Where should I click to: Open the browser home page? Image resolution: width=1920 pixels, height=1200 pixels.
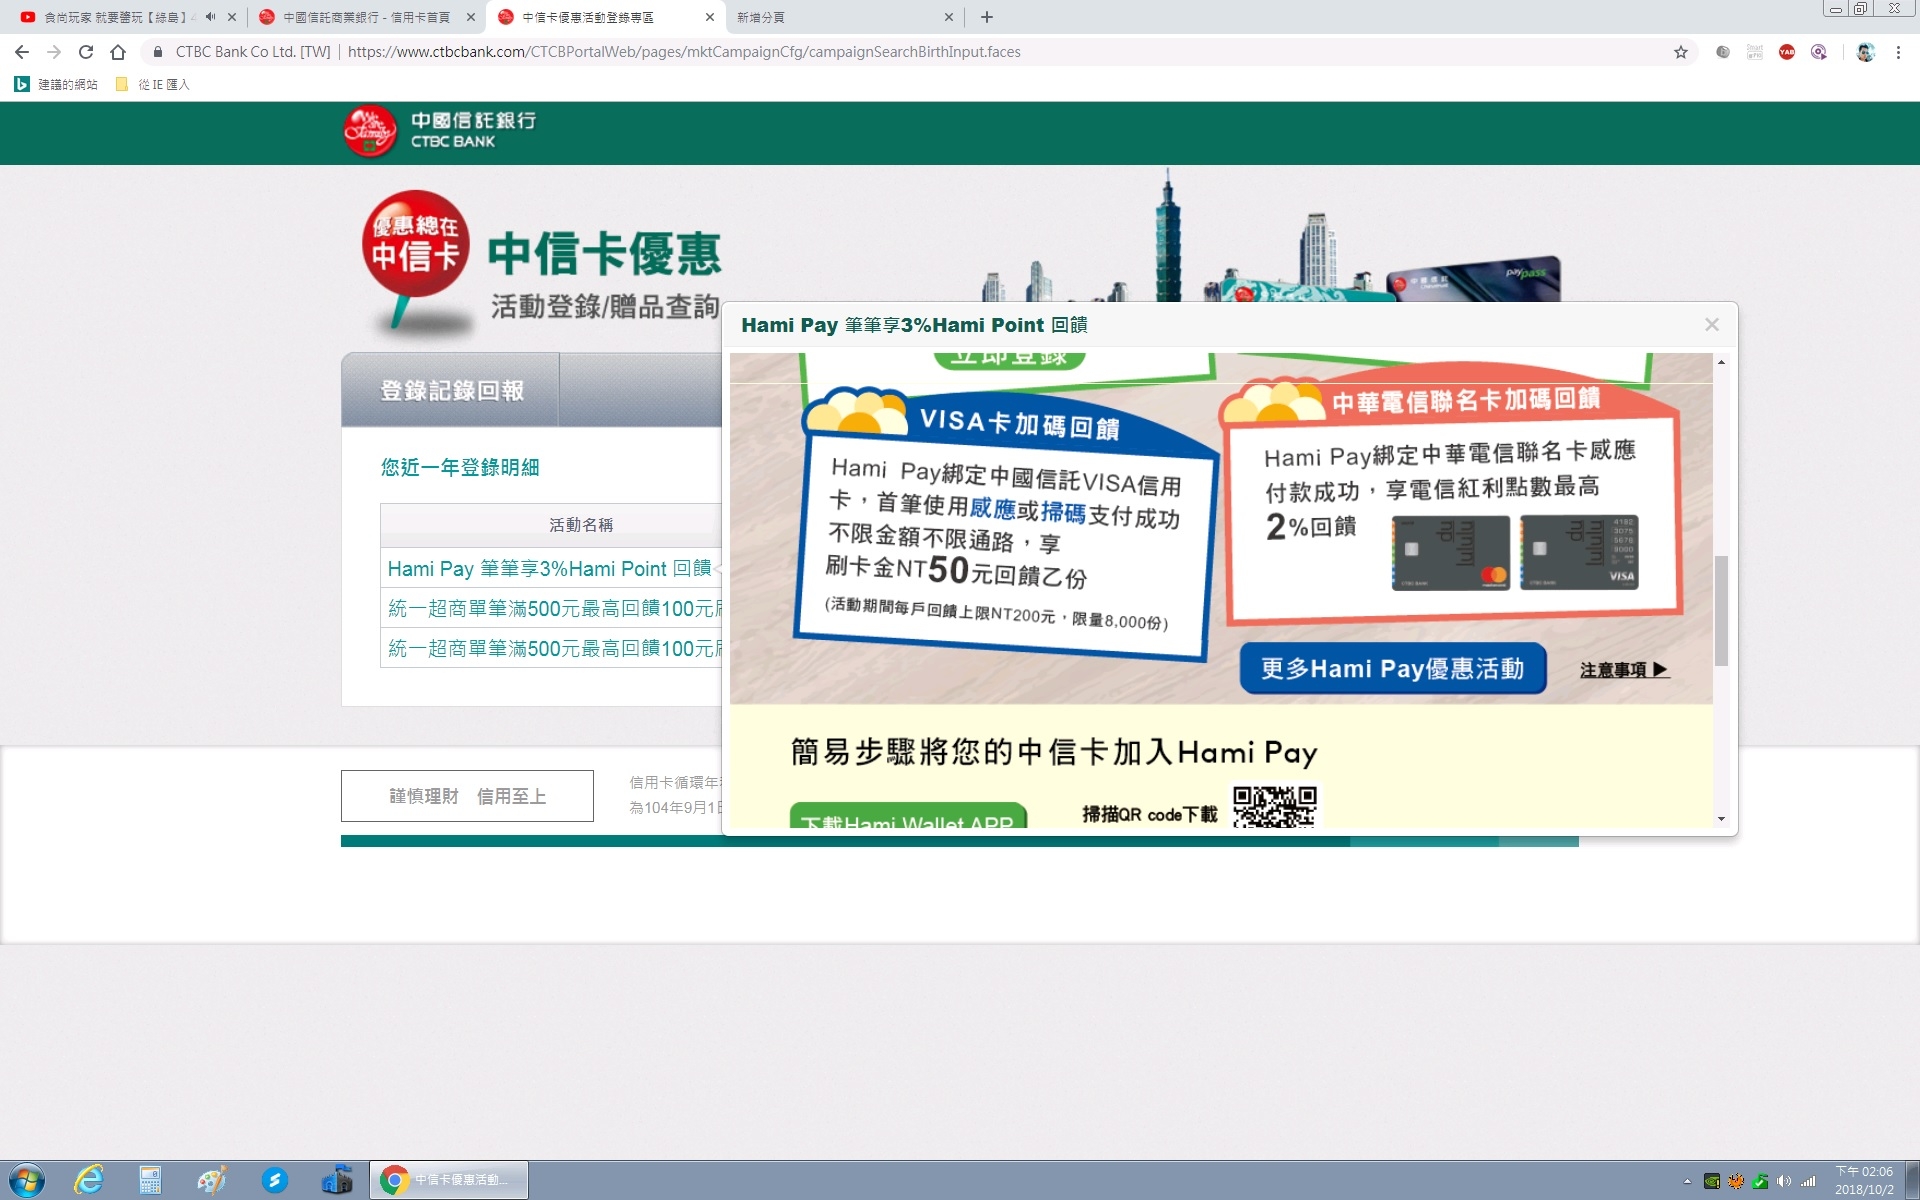[x=118, y=52]
